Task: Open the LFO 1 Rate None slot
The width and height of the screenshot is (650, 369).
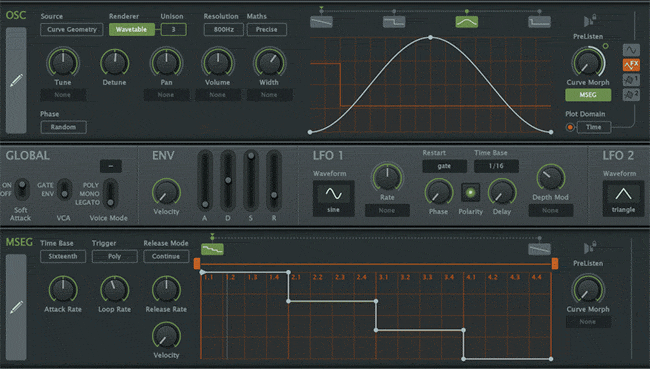Action: [387, 211]
